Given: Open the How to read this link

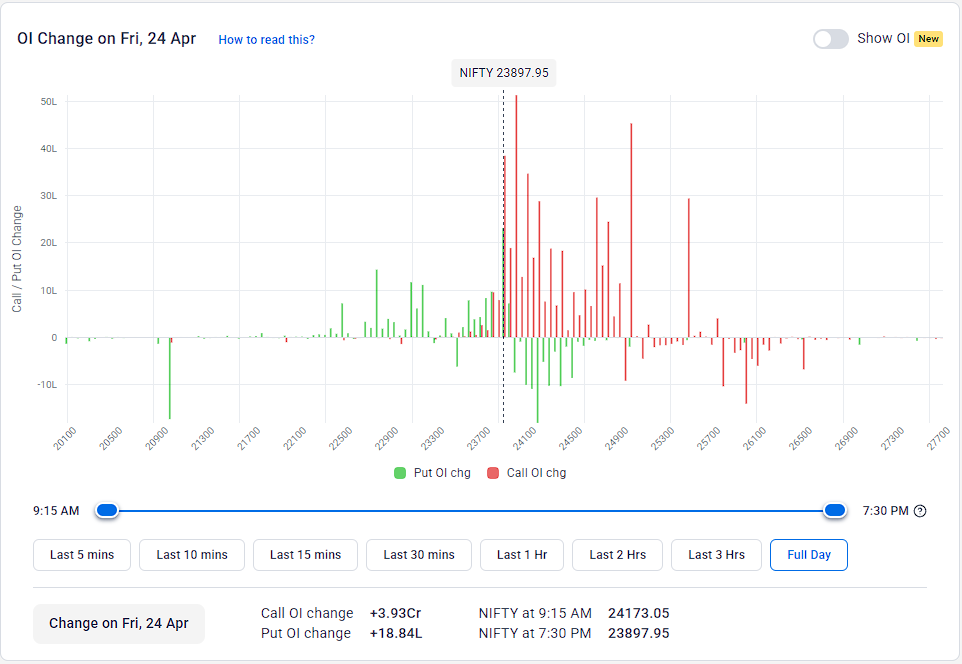Looking at the screenshot, I should point(266,39).
